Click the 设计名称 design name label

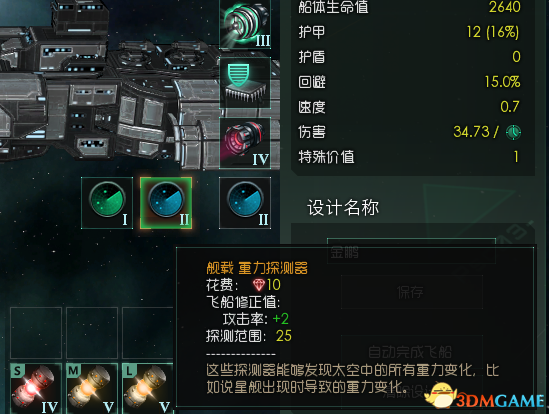(343, 208)
